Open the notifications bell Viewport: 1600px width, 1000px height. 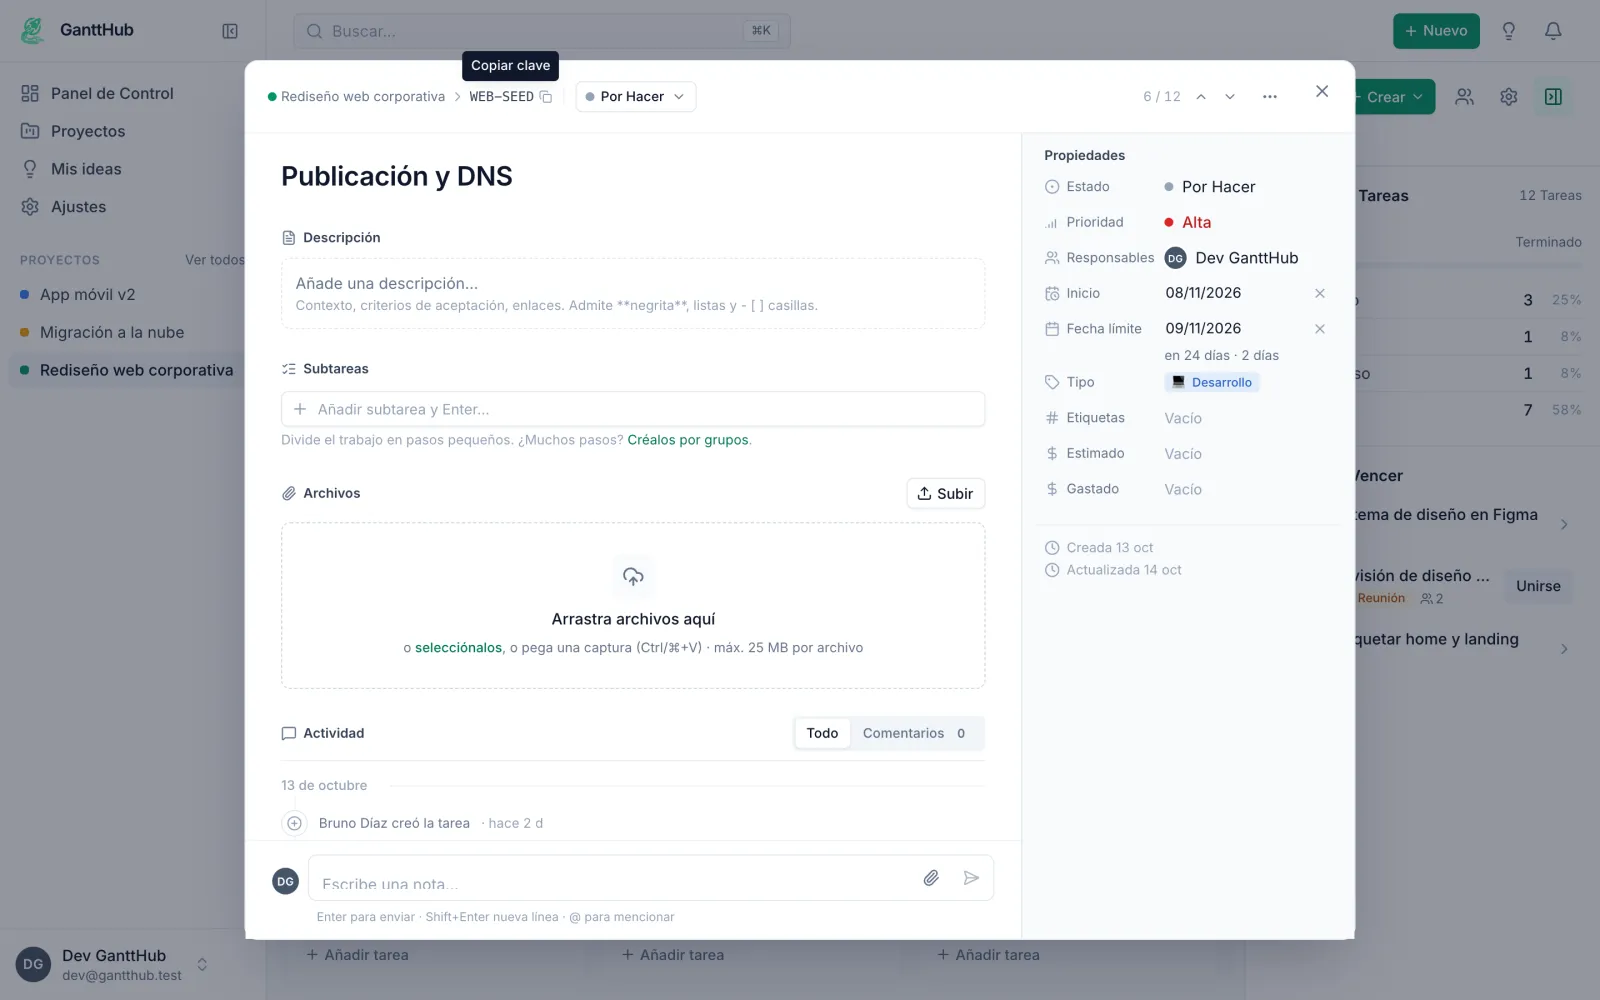(1553, 31)
